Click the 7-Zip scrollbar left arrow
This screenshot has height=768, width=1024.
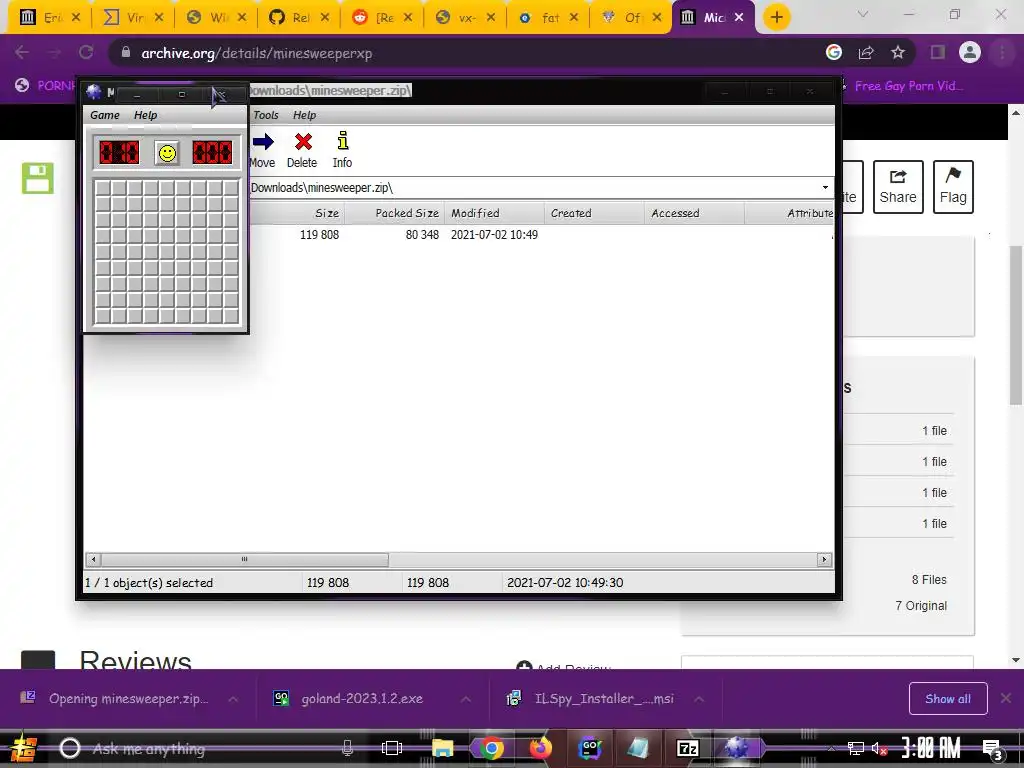click(x=93, y=560)
